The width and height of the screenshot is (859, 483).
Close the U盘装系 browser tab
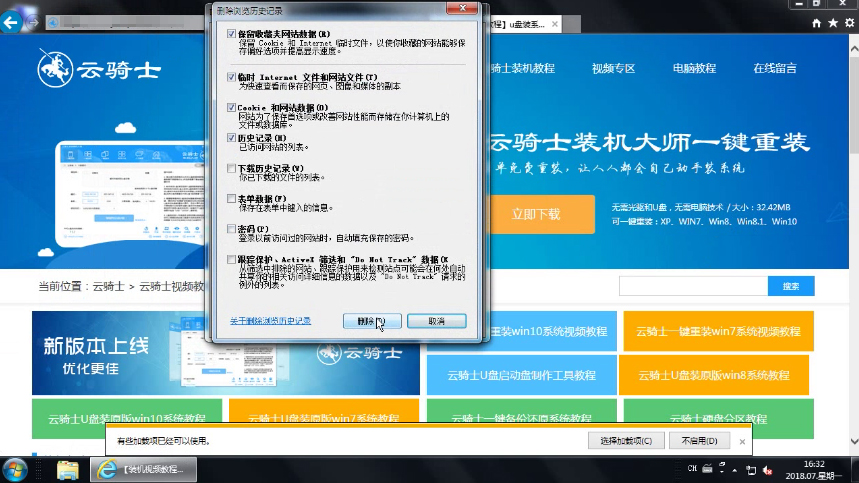coord(555,24)
